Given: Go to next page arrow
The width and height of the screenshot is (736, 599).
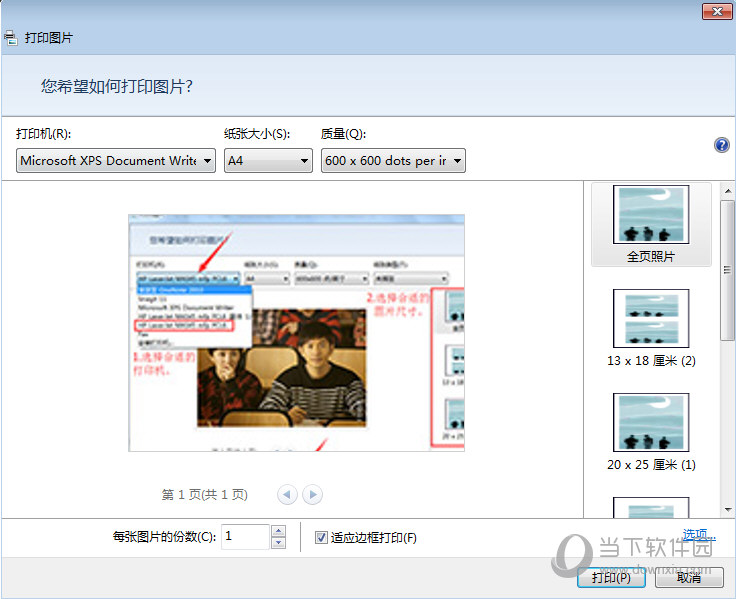Looking at the screenshot, I should coord(313,494).
